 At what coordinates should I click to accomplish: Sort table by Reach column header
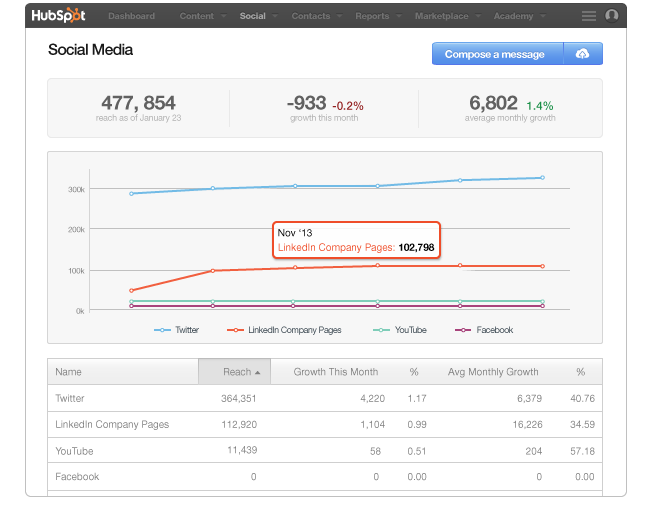tap(237, 372)
